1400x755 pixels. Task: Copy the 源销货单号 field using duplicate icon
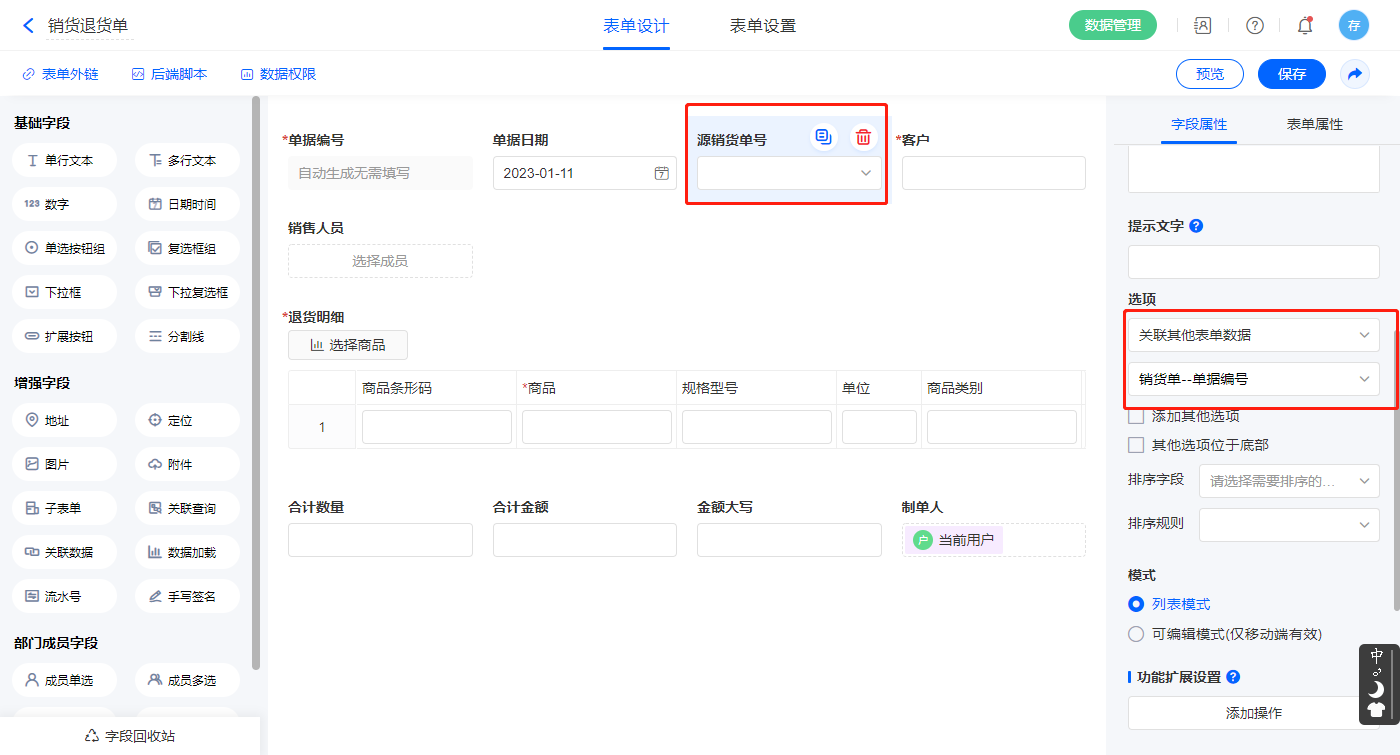click(823, 138)
